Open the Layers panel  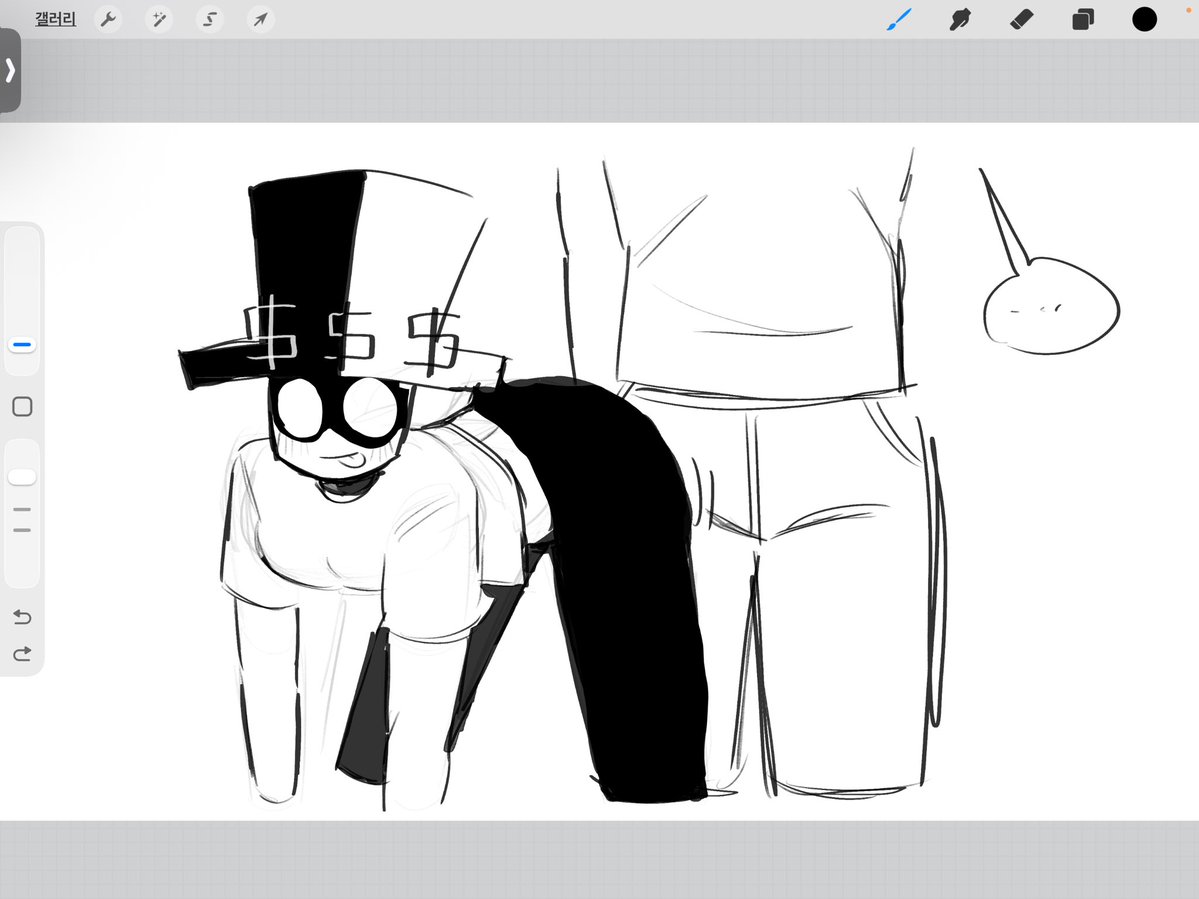(x=1083, y=19)
